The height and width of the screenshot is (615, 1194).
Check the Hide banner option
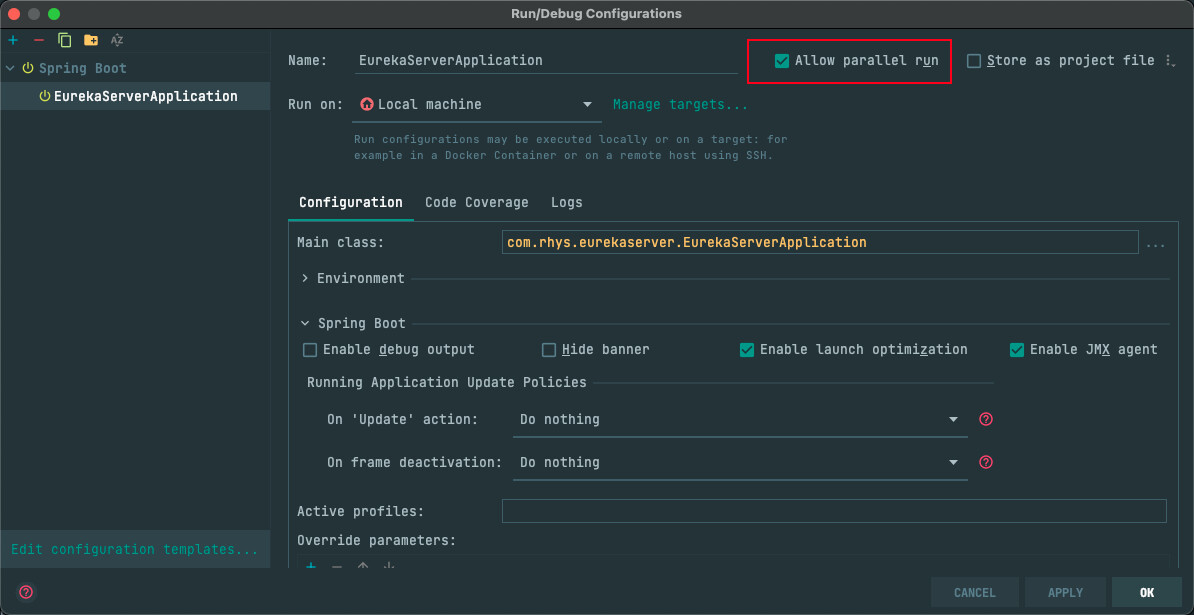coord(549,350)
